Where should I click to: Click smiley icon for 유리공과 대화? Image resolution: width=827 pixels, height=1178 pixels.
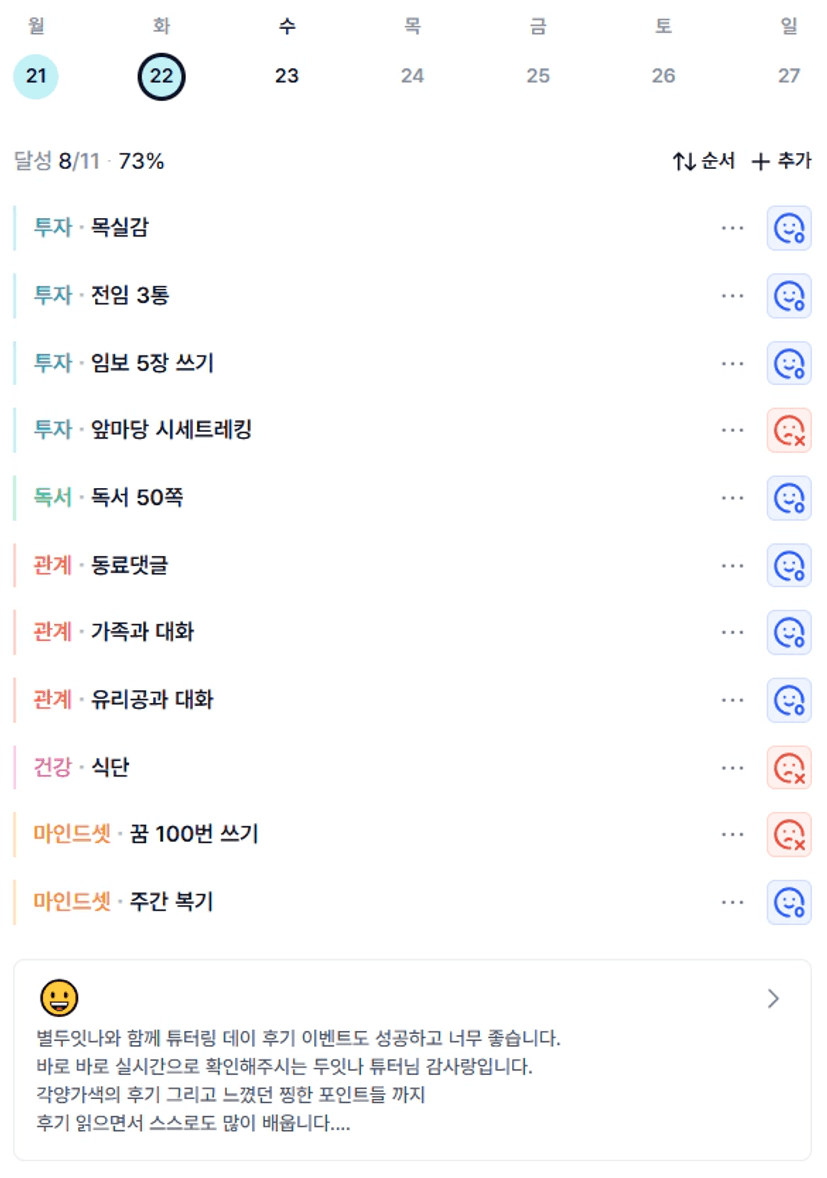click(x=789, y=700)
